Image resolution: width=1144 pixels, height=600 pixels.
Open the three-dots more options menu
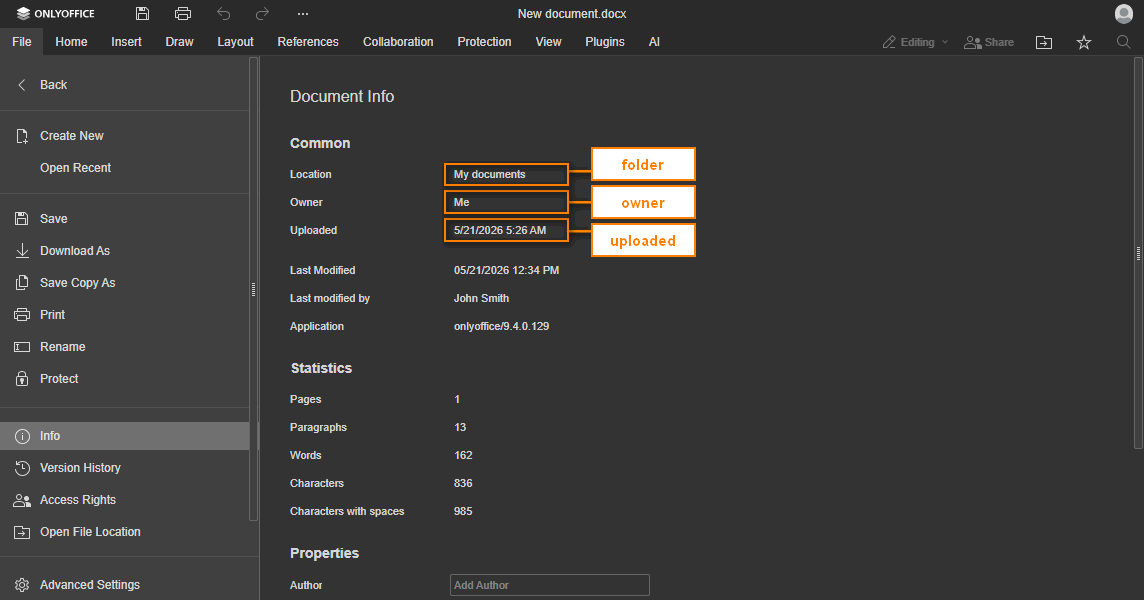(x=303, y=14)
